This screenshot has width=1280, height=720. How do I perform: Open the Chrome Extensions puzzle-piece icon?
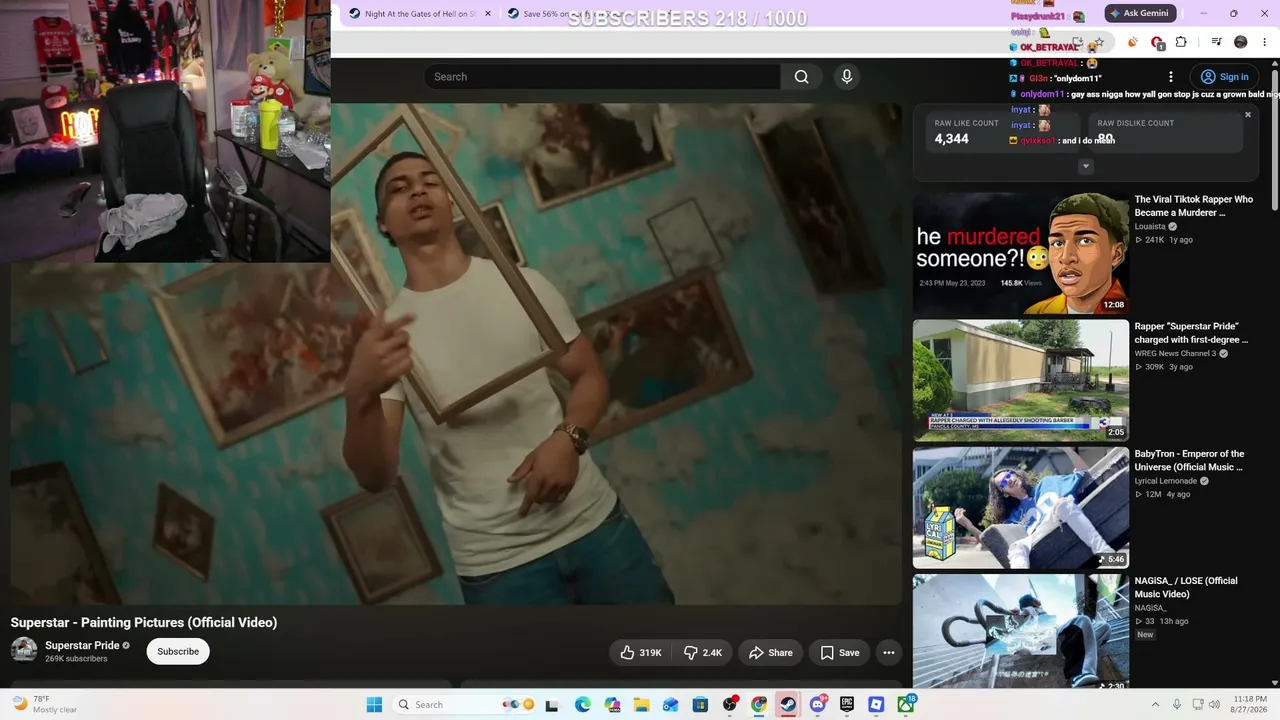pyautogui.click(x=1181, y=42)
